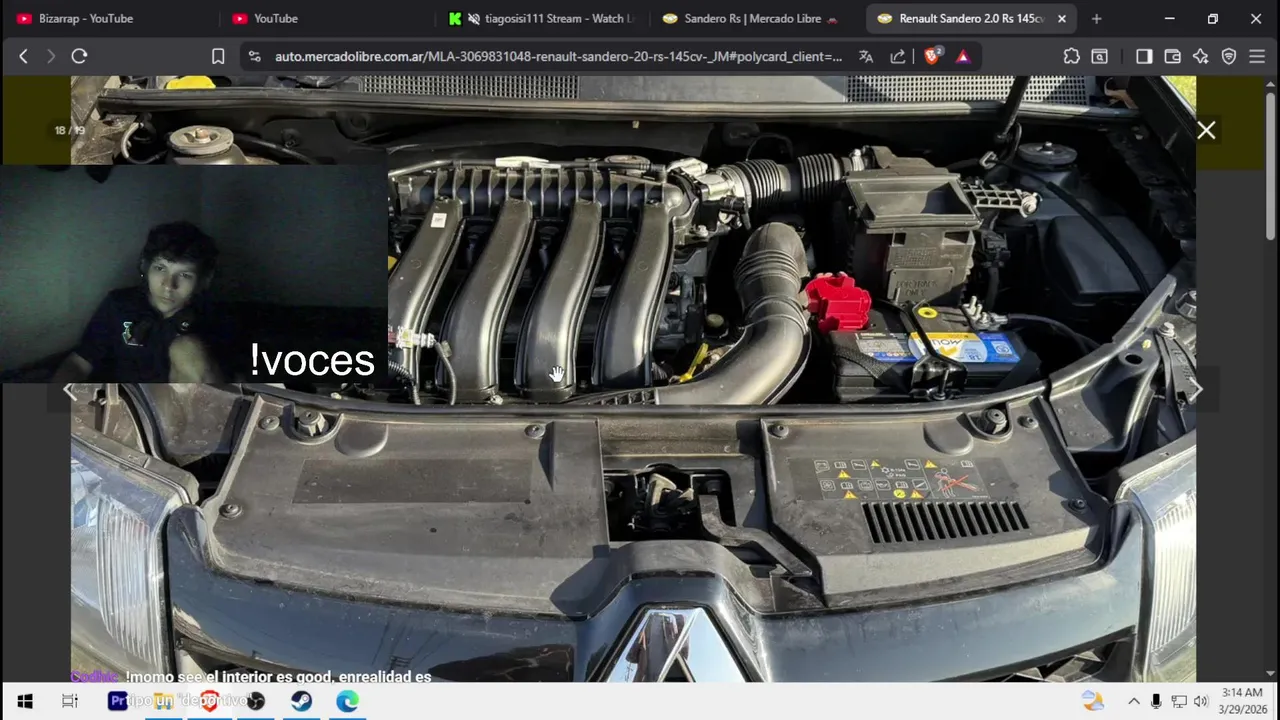
Task: Open the clock showing 3:14 AM
Action: tap(1241, 701)
